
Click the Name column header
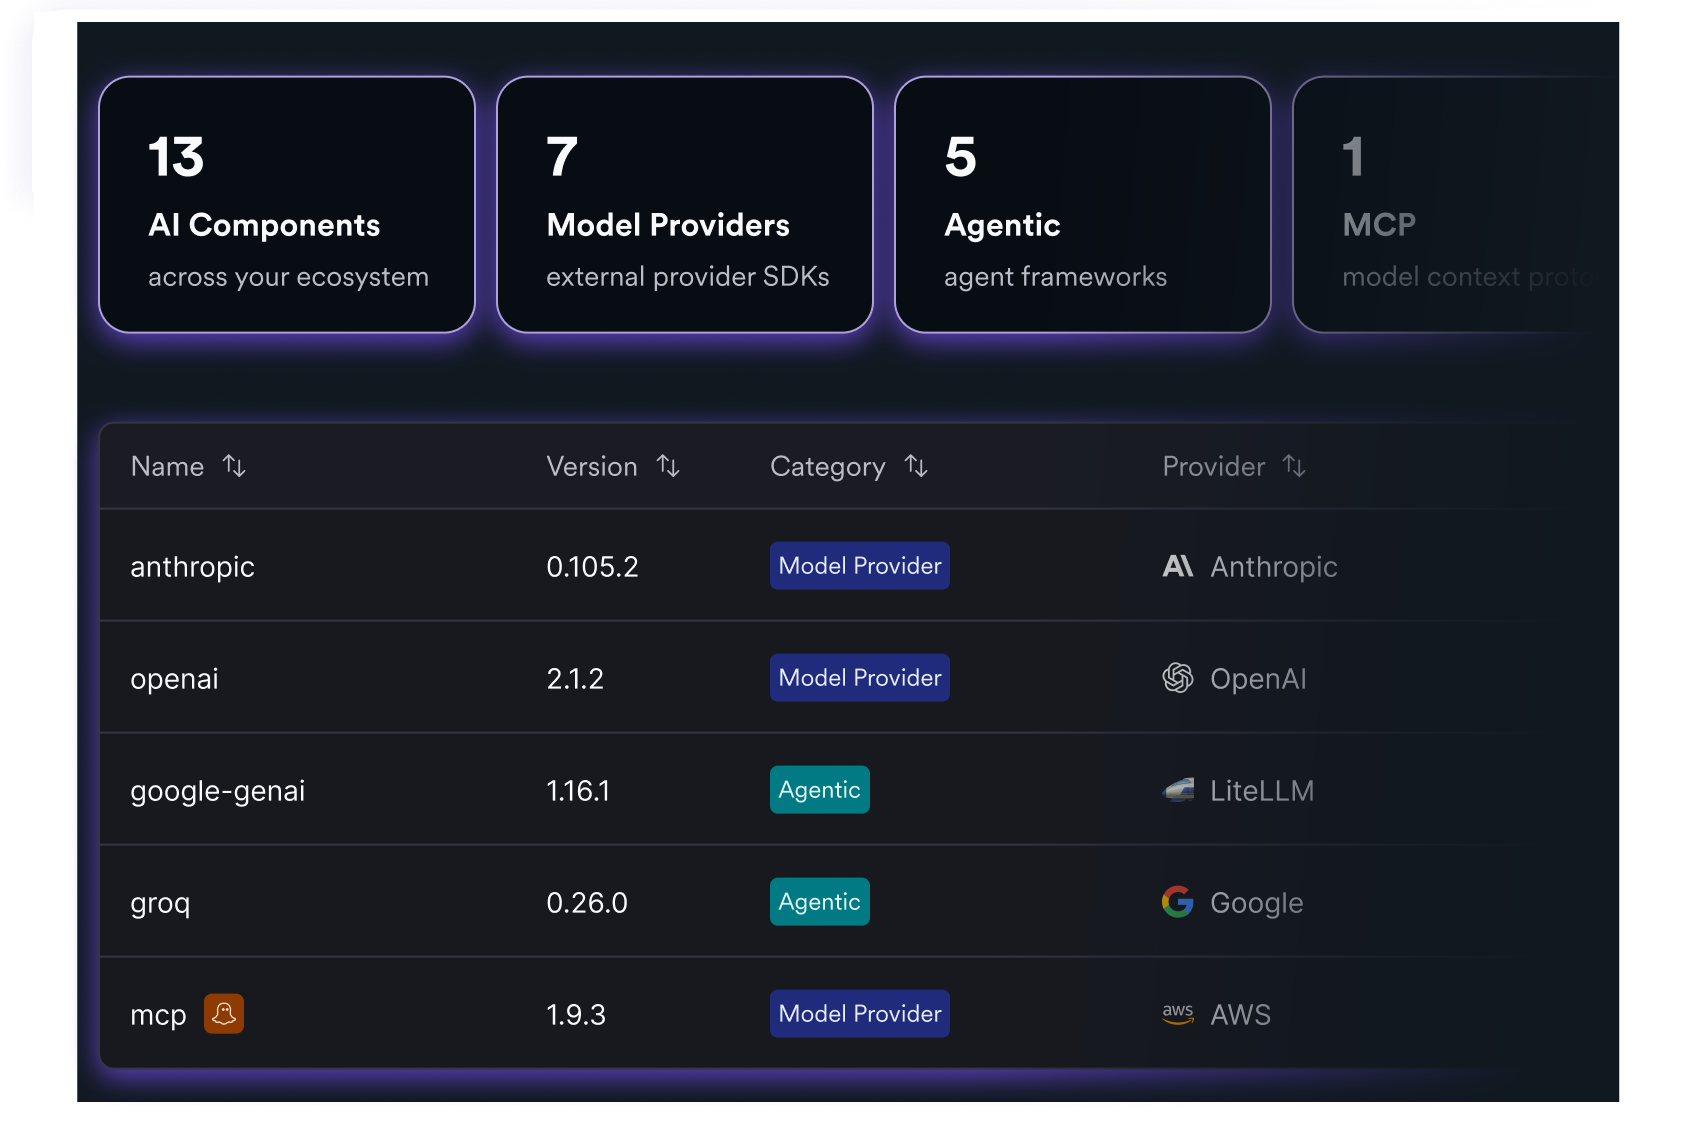coord(167,466)
